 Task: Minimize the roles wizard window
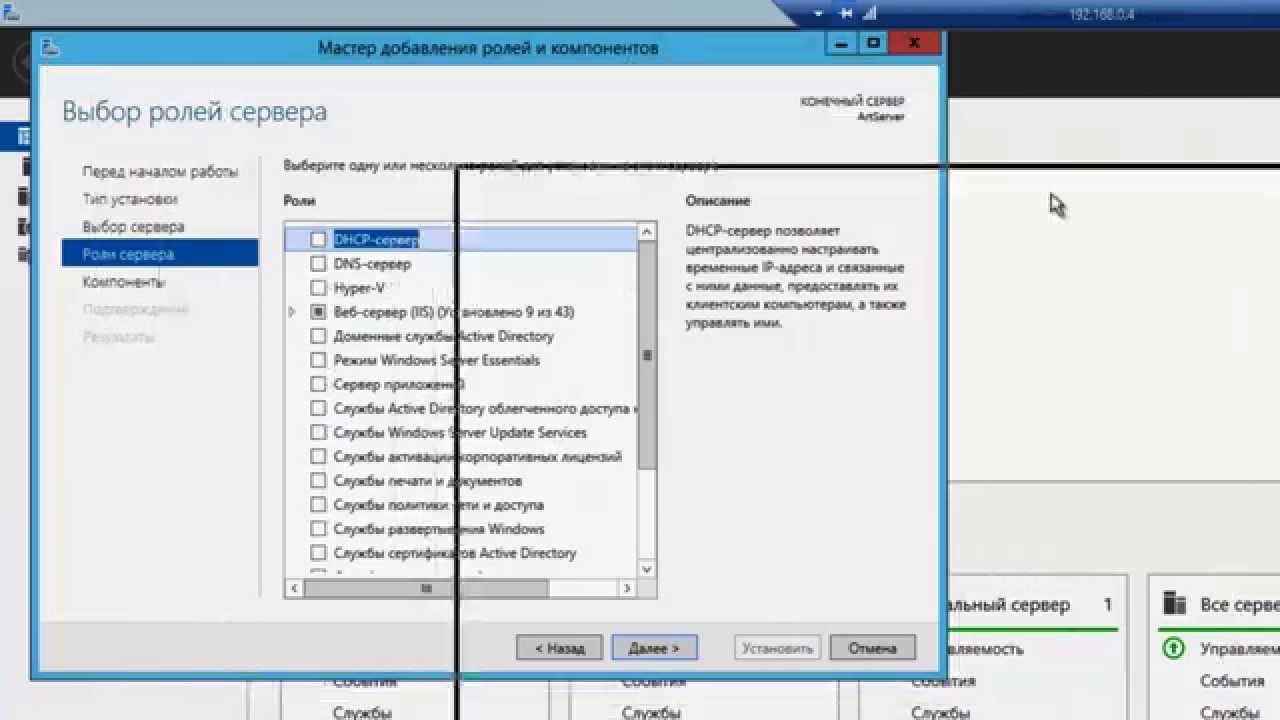[842, 44]
